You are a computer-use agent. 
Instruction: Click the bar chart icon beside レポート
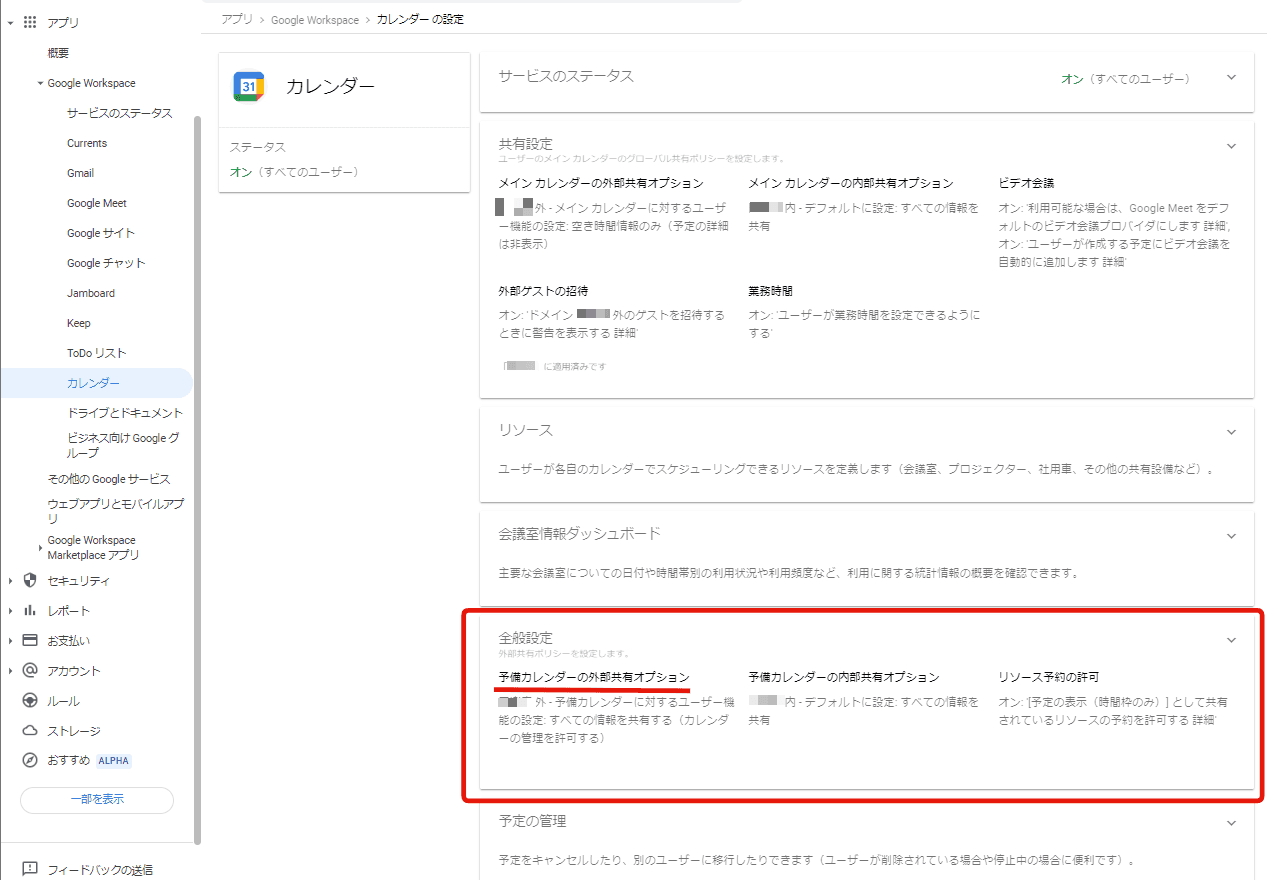(x=30, y=610)
